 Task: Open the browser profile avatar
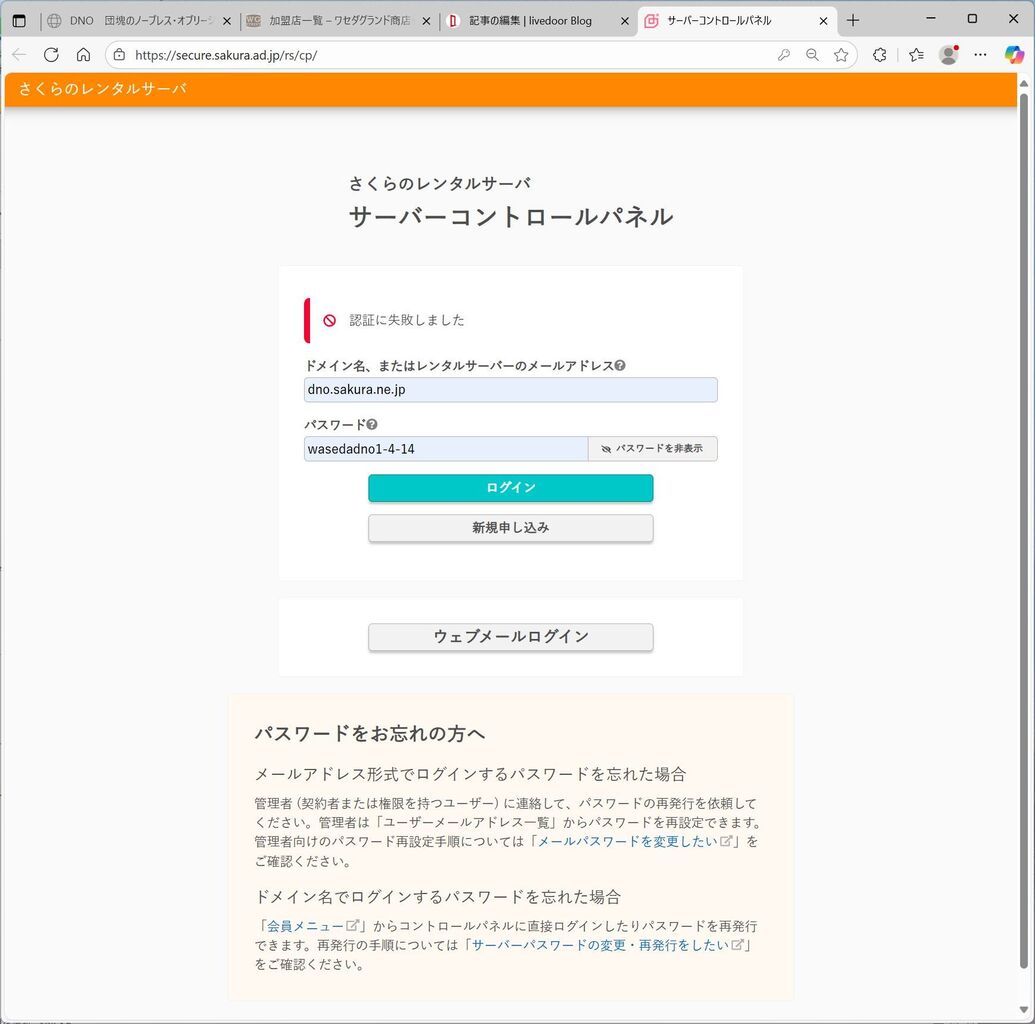(949, 55)
